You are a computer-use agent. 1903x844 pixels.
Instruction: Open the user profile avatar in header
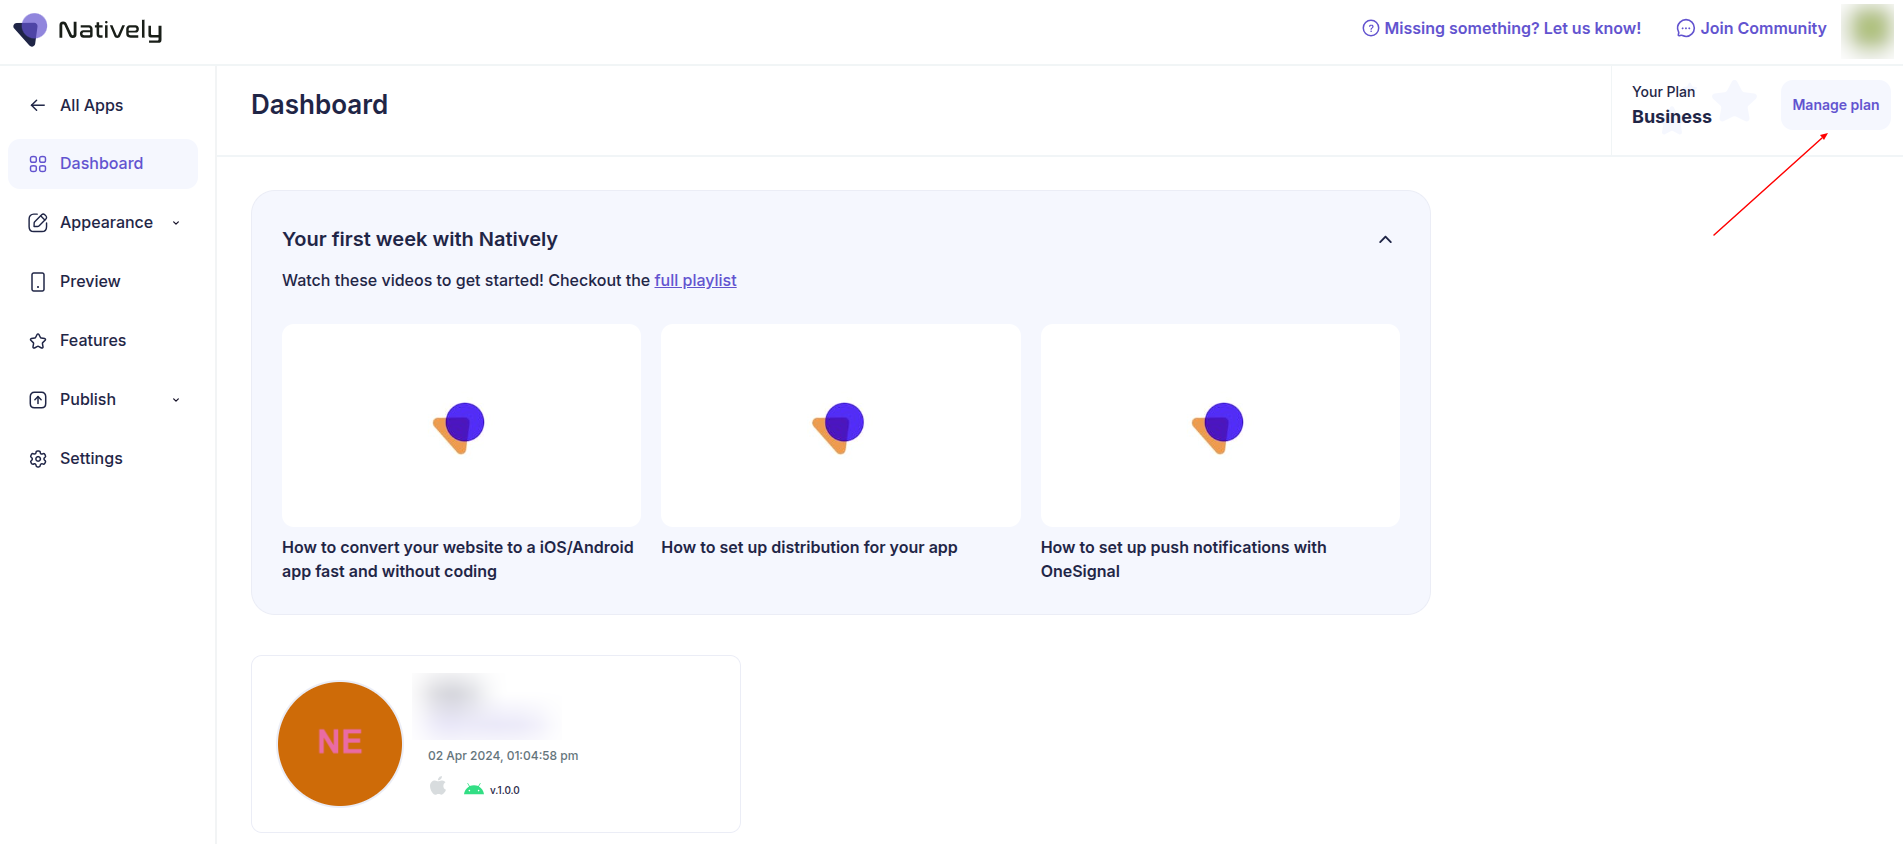(x=1866, y=30)
